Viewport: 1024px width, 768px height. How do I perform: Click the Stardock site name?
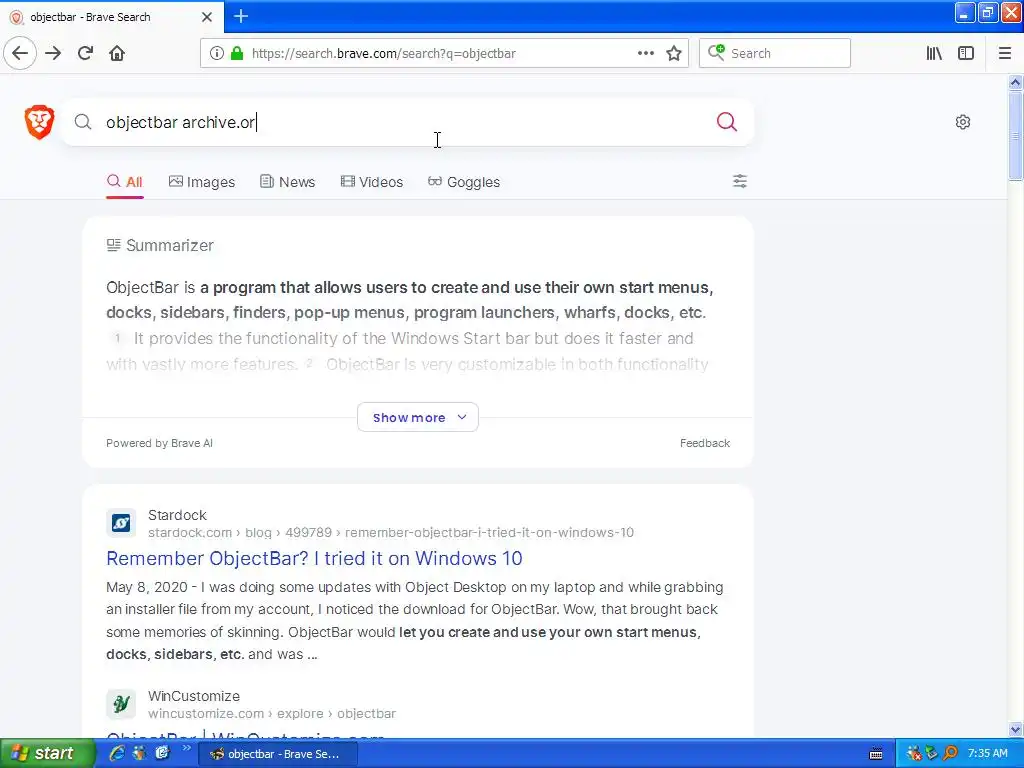(x=177, y=515)
